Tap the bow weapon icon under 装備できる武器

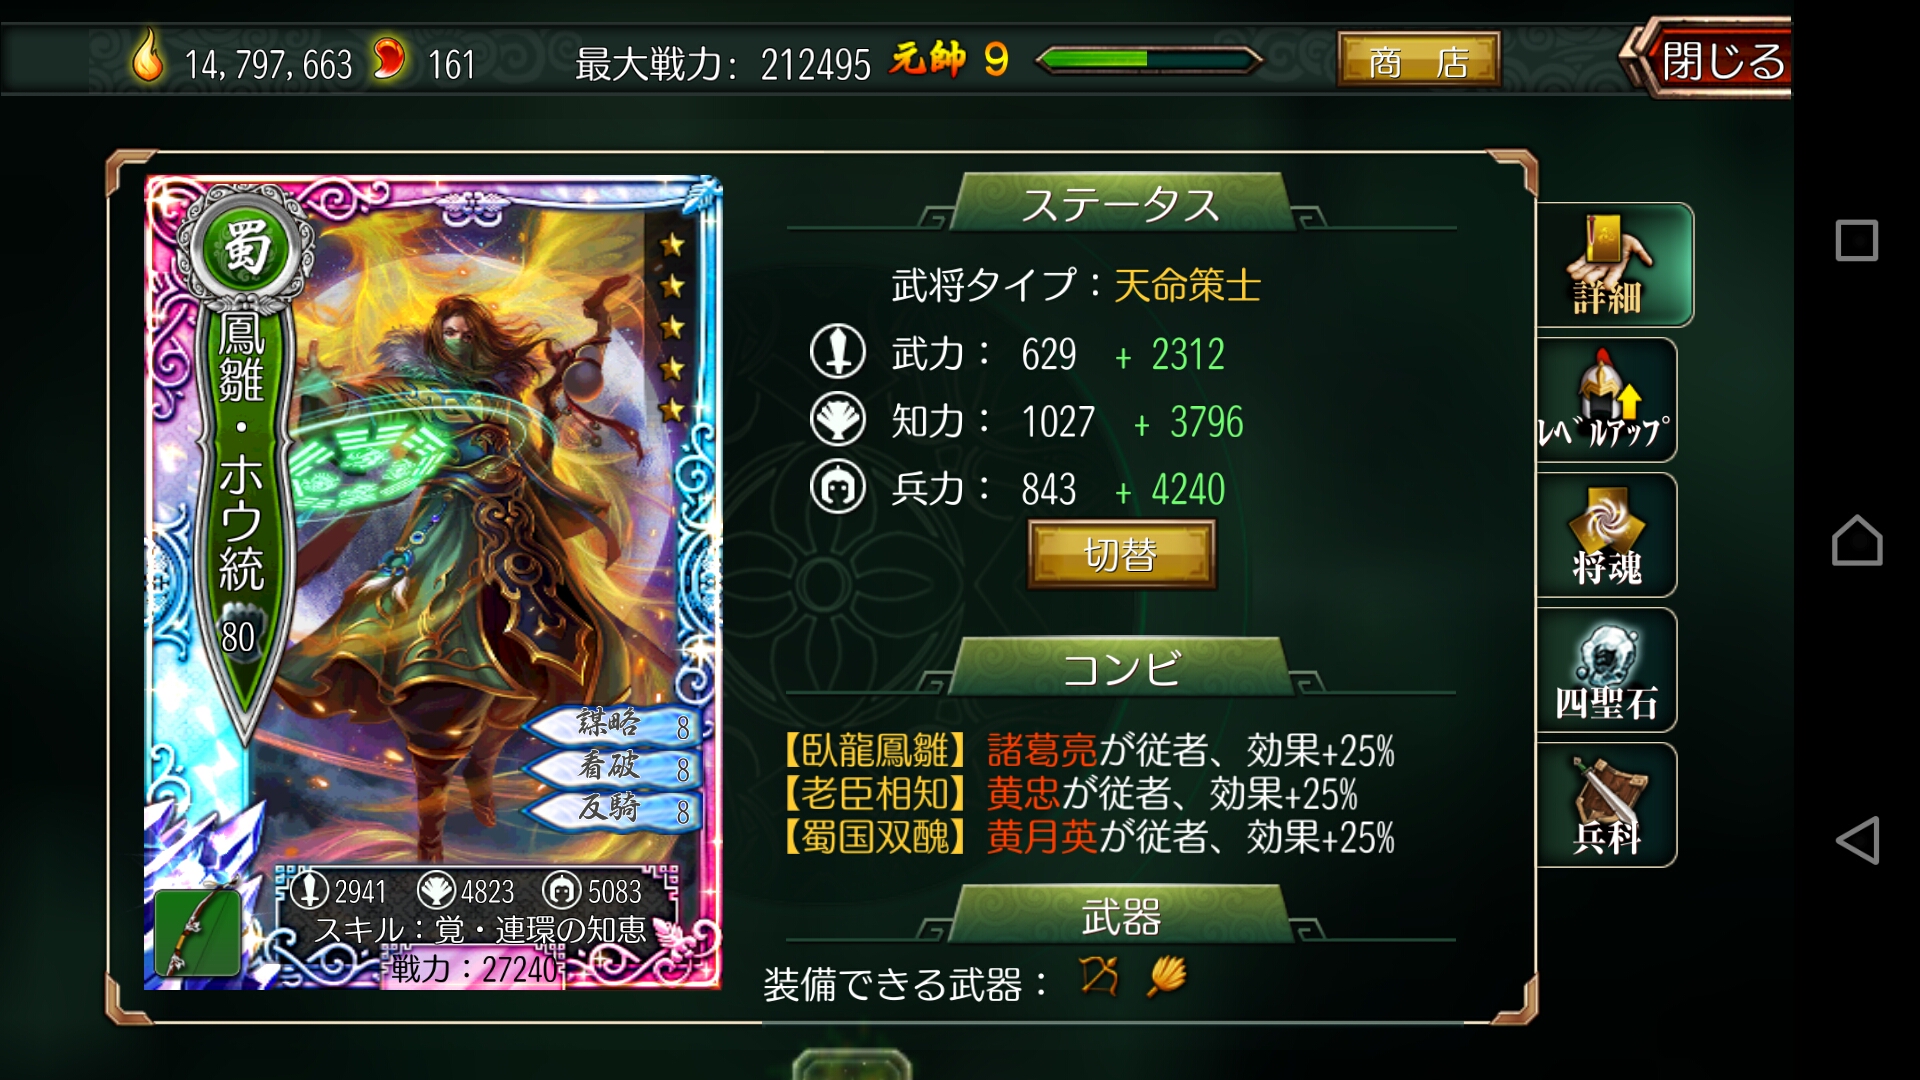click(1099, 976)
